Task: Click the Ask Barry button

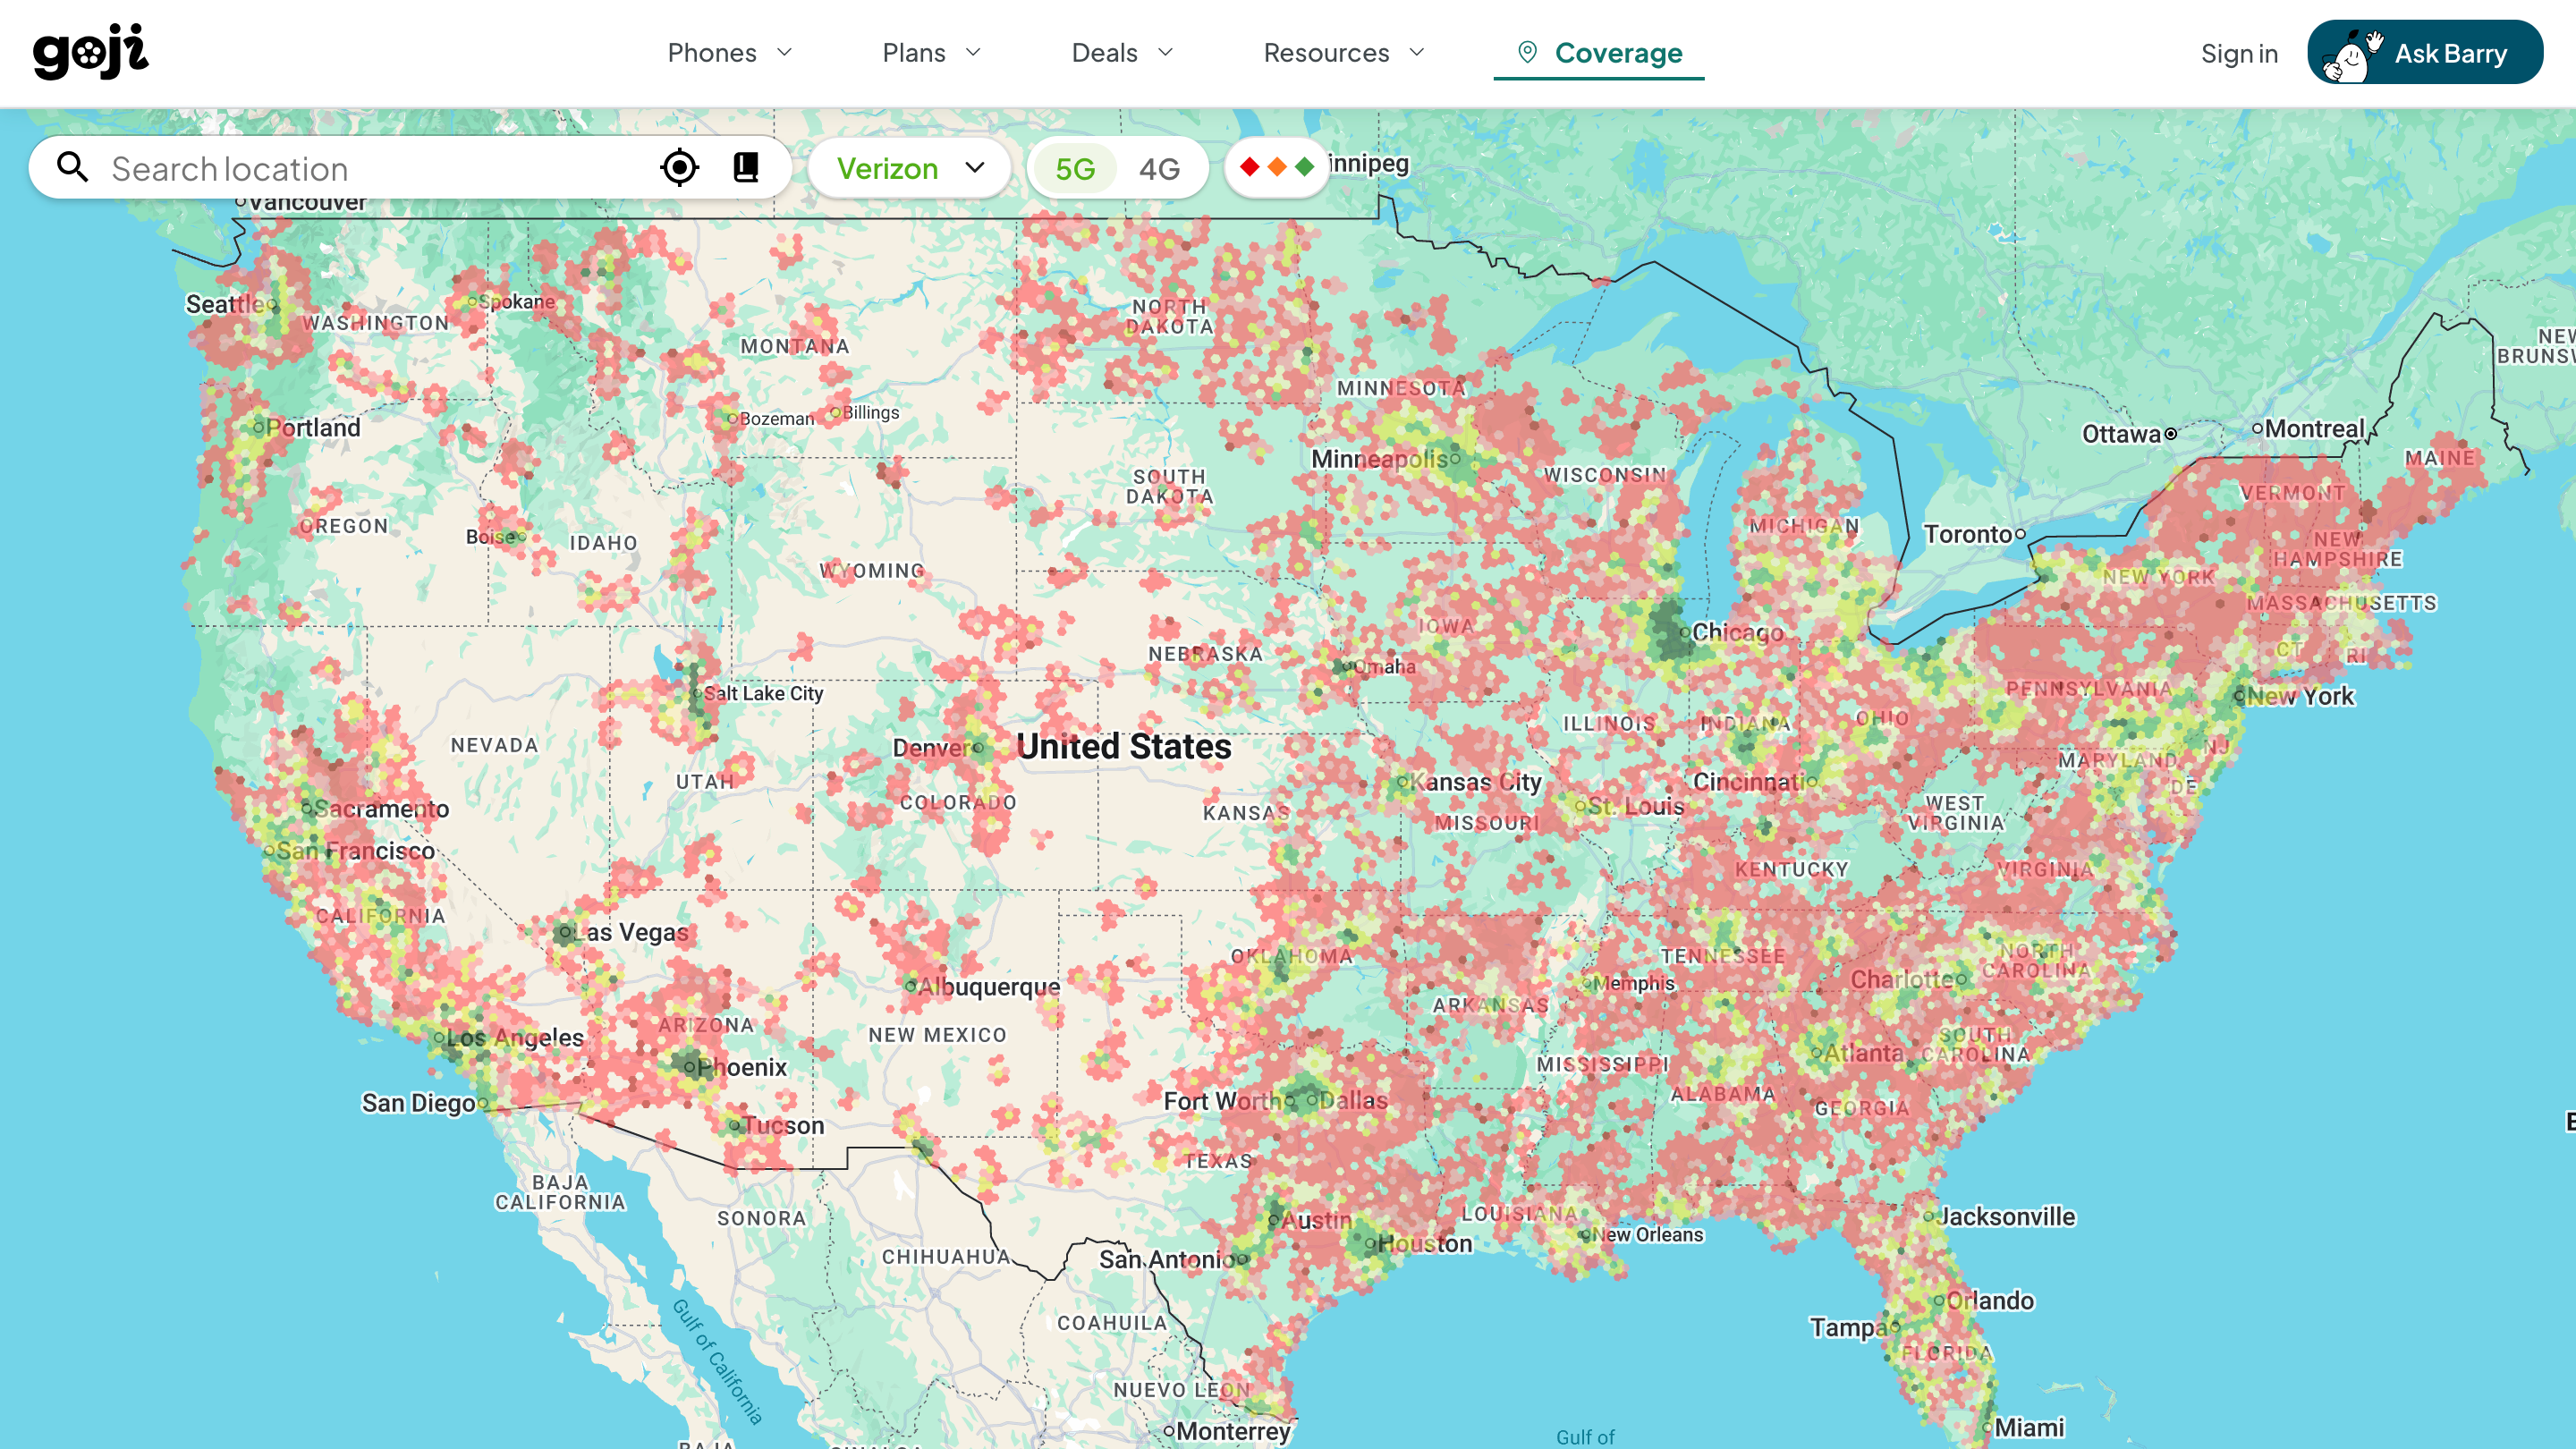Action: tap(2425, 52)
